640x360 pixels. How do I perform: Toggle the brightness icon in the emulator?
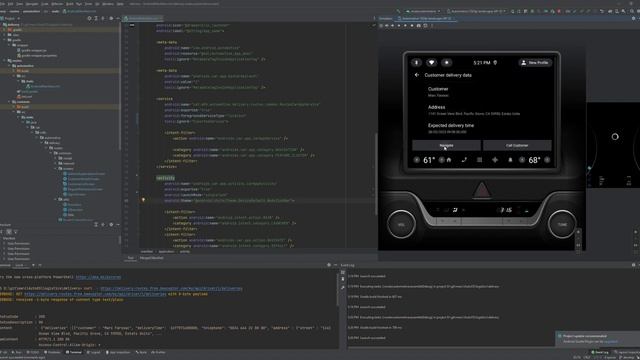click(x=447, y=62)
